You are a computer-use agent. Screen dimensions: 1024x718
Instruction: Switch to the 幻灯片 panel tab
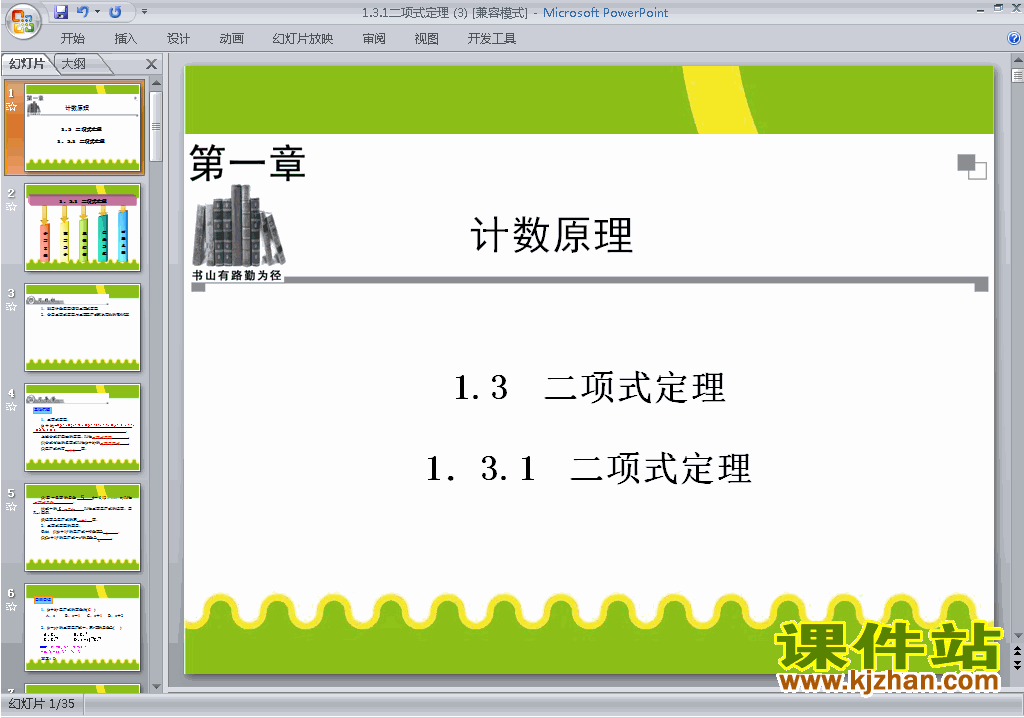[x=27, y=63]
